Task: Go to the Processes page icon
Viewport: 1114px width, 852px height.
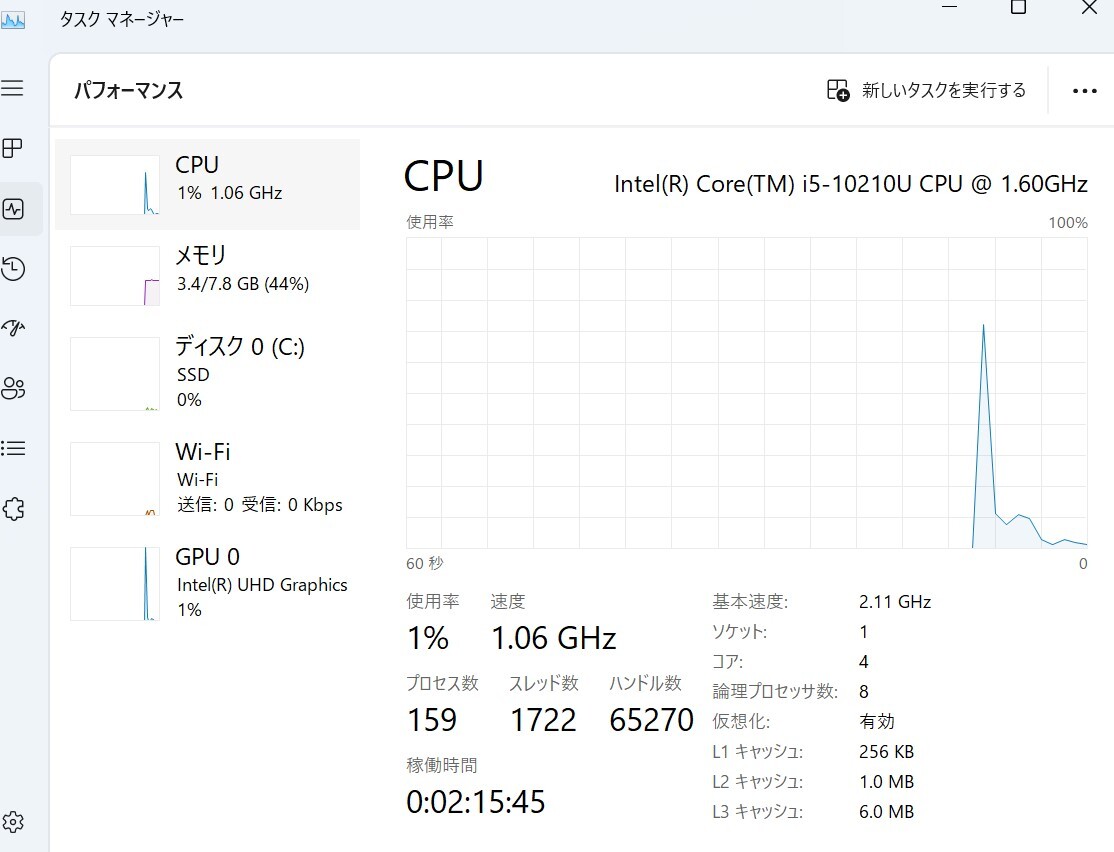Action: 13,149
